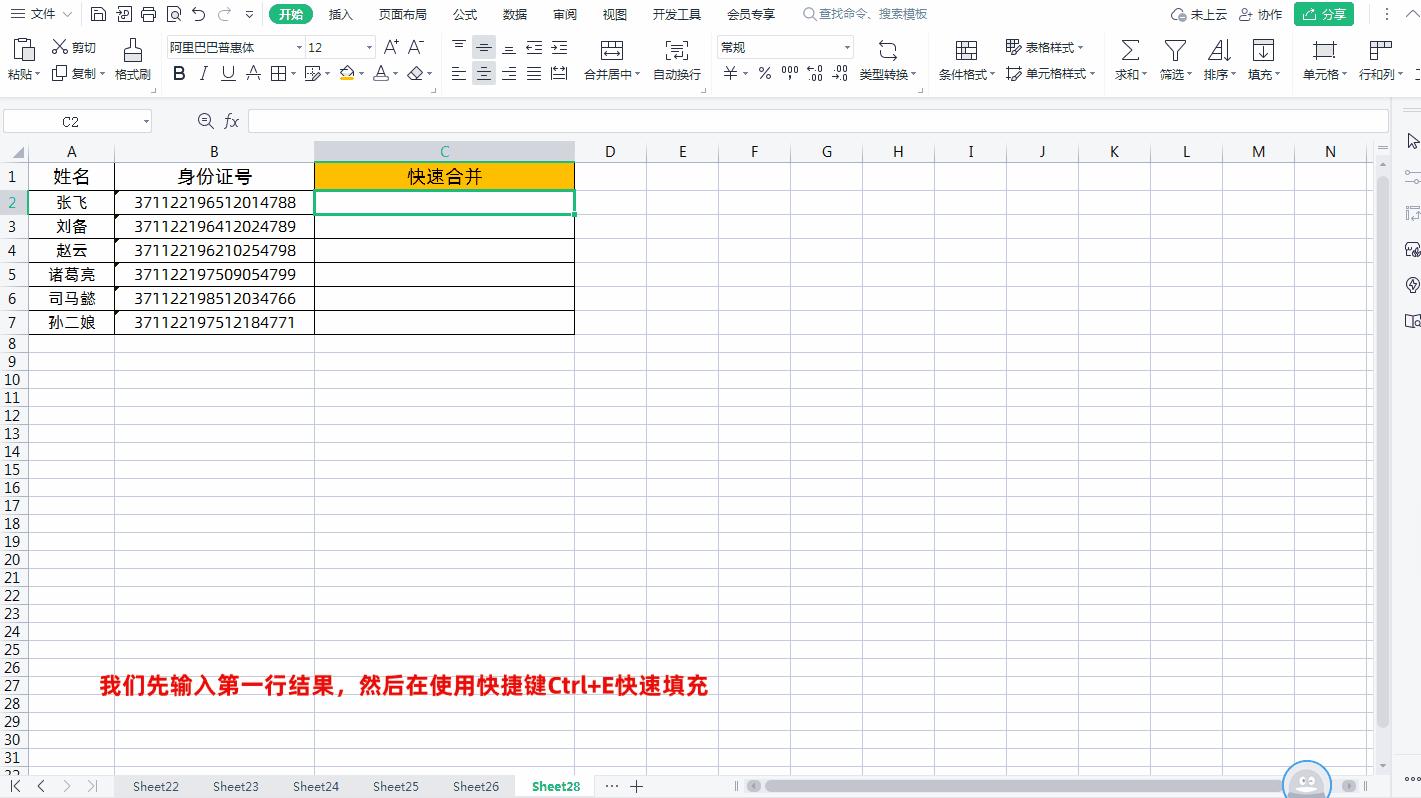
Task: Open the font size dropdown
Action: pos(367,46)
